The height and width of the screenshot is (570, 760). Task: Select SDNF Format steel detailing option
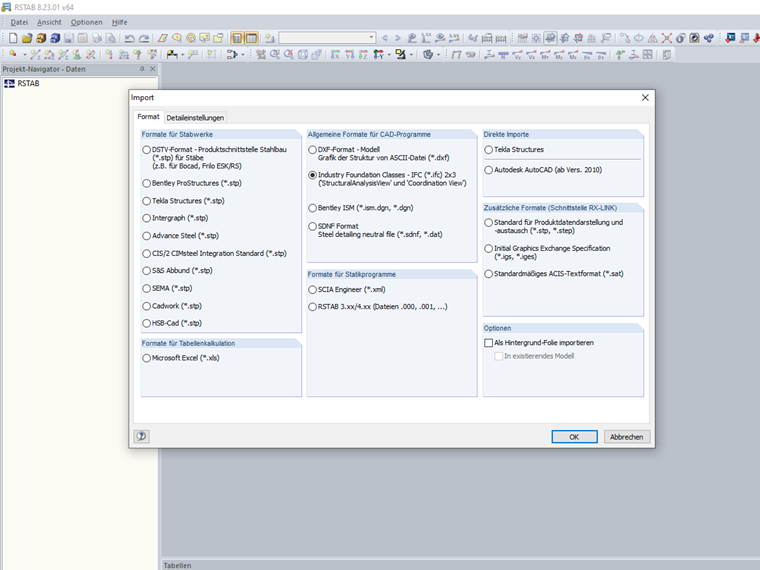point(313,226)
